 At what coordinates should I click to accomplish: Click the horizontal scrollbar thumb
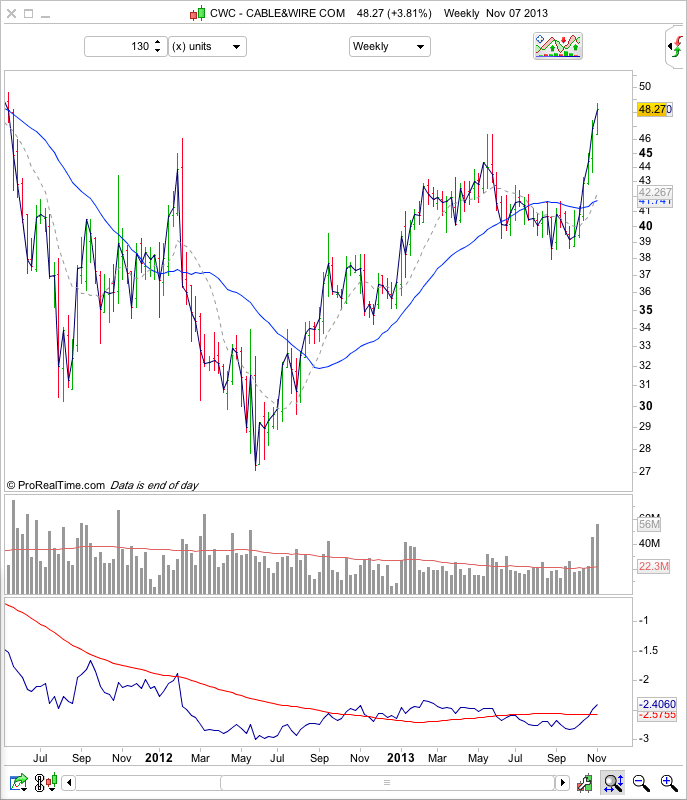pos(387,782)
